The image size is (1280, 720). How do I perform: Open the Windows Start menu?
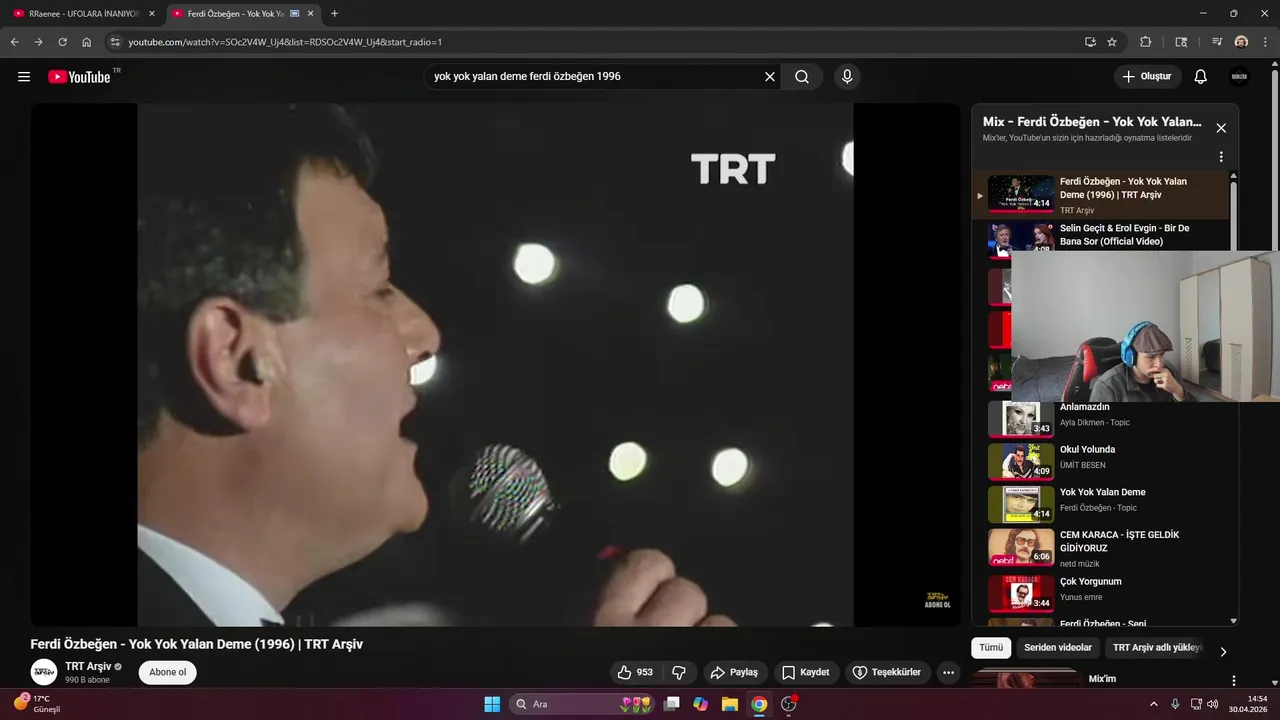coord(492,704)
